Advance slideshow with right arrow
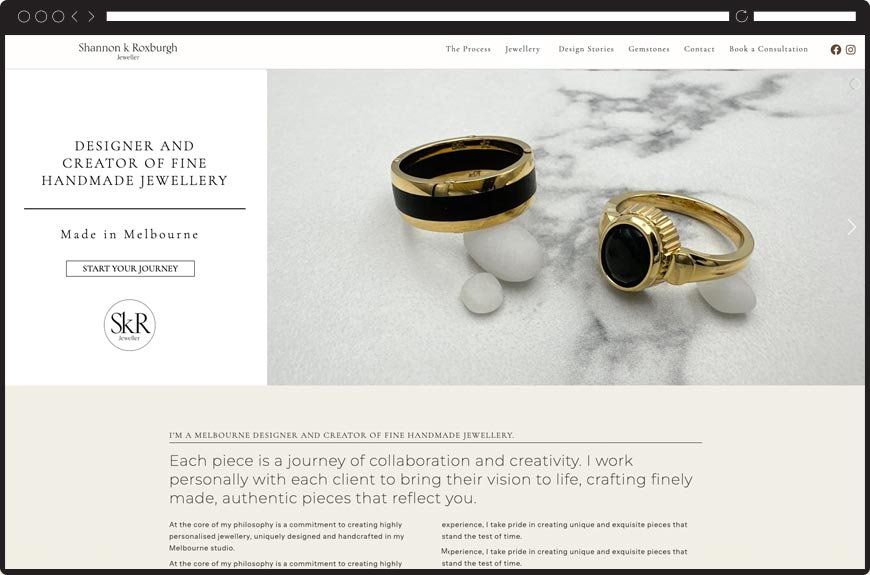This screenshot has width=870, height=575. 852,226
